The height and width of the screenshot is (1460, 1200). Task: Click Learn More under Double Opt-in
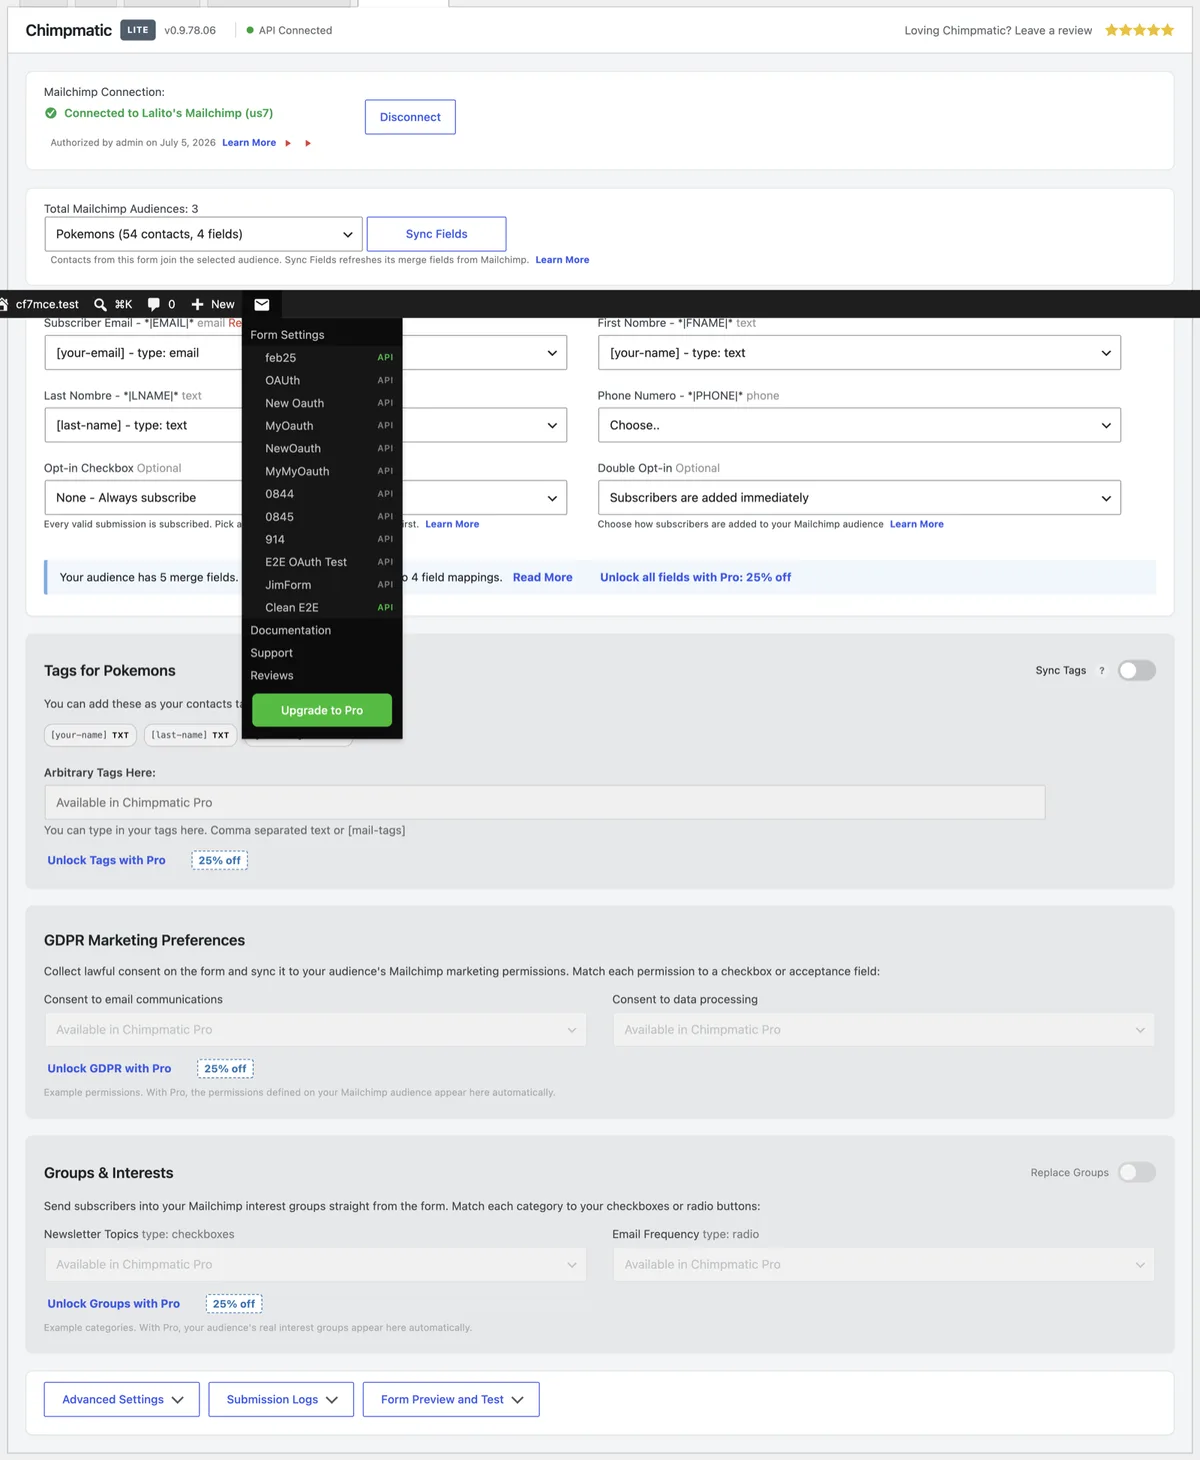point(917,524)
